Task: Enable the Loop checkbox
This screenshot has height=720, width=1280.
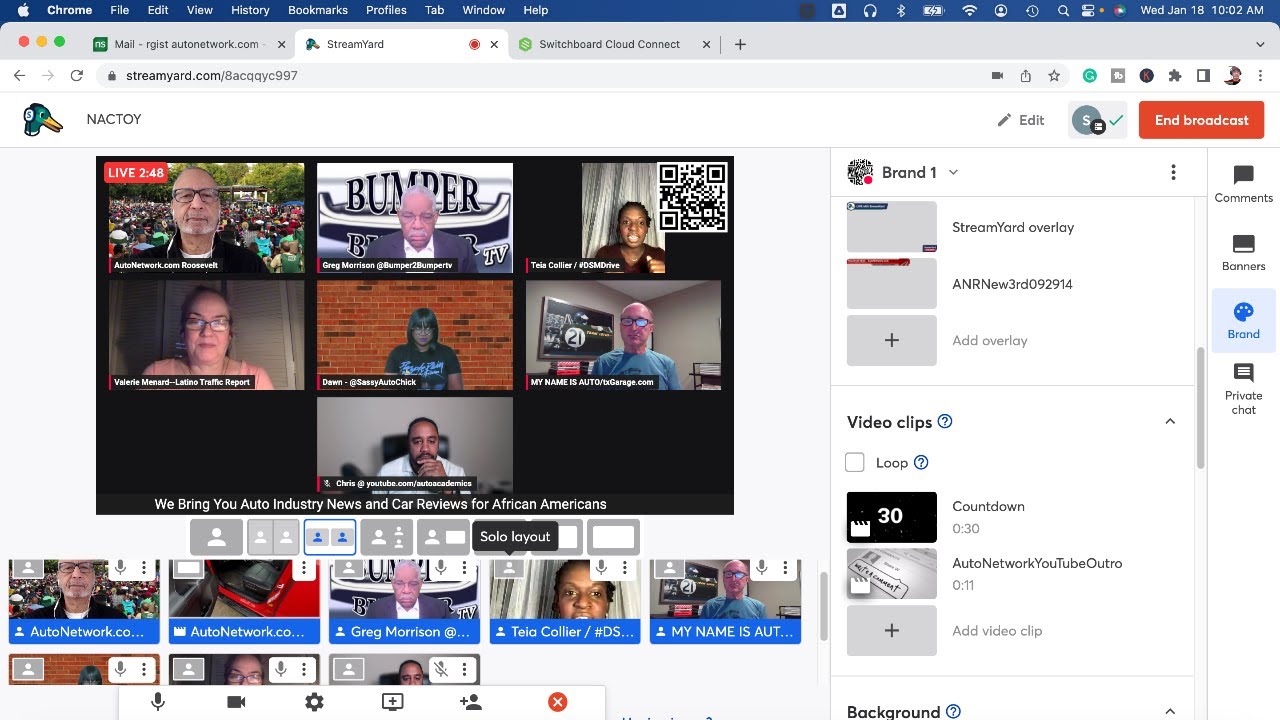Action: pos(855,462)
